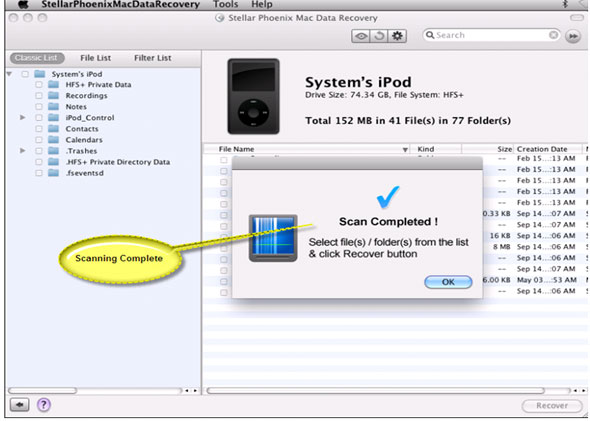This screenshot has height=421, width=590.
Task: Click the .fseventsd folder icon
Action: (54, 173)
